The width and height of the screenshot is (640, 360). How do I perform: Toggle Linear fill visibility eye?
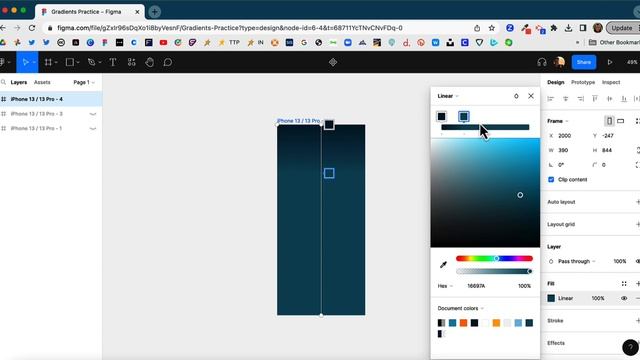pos(624,298)
